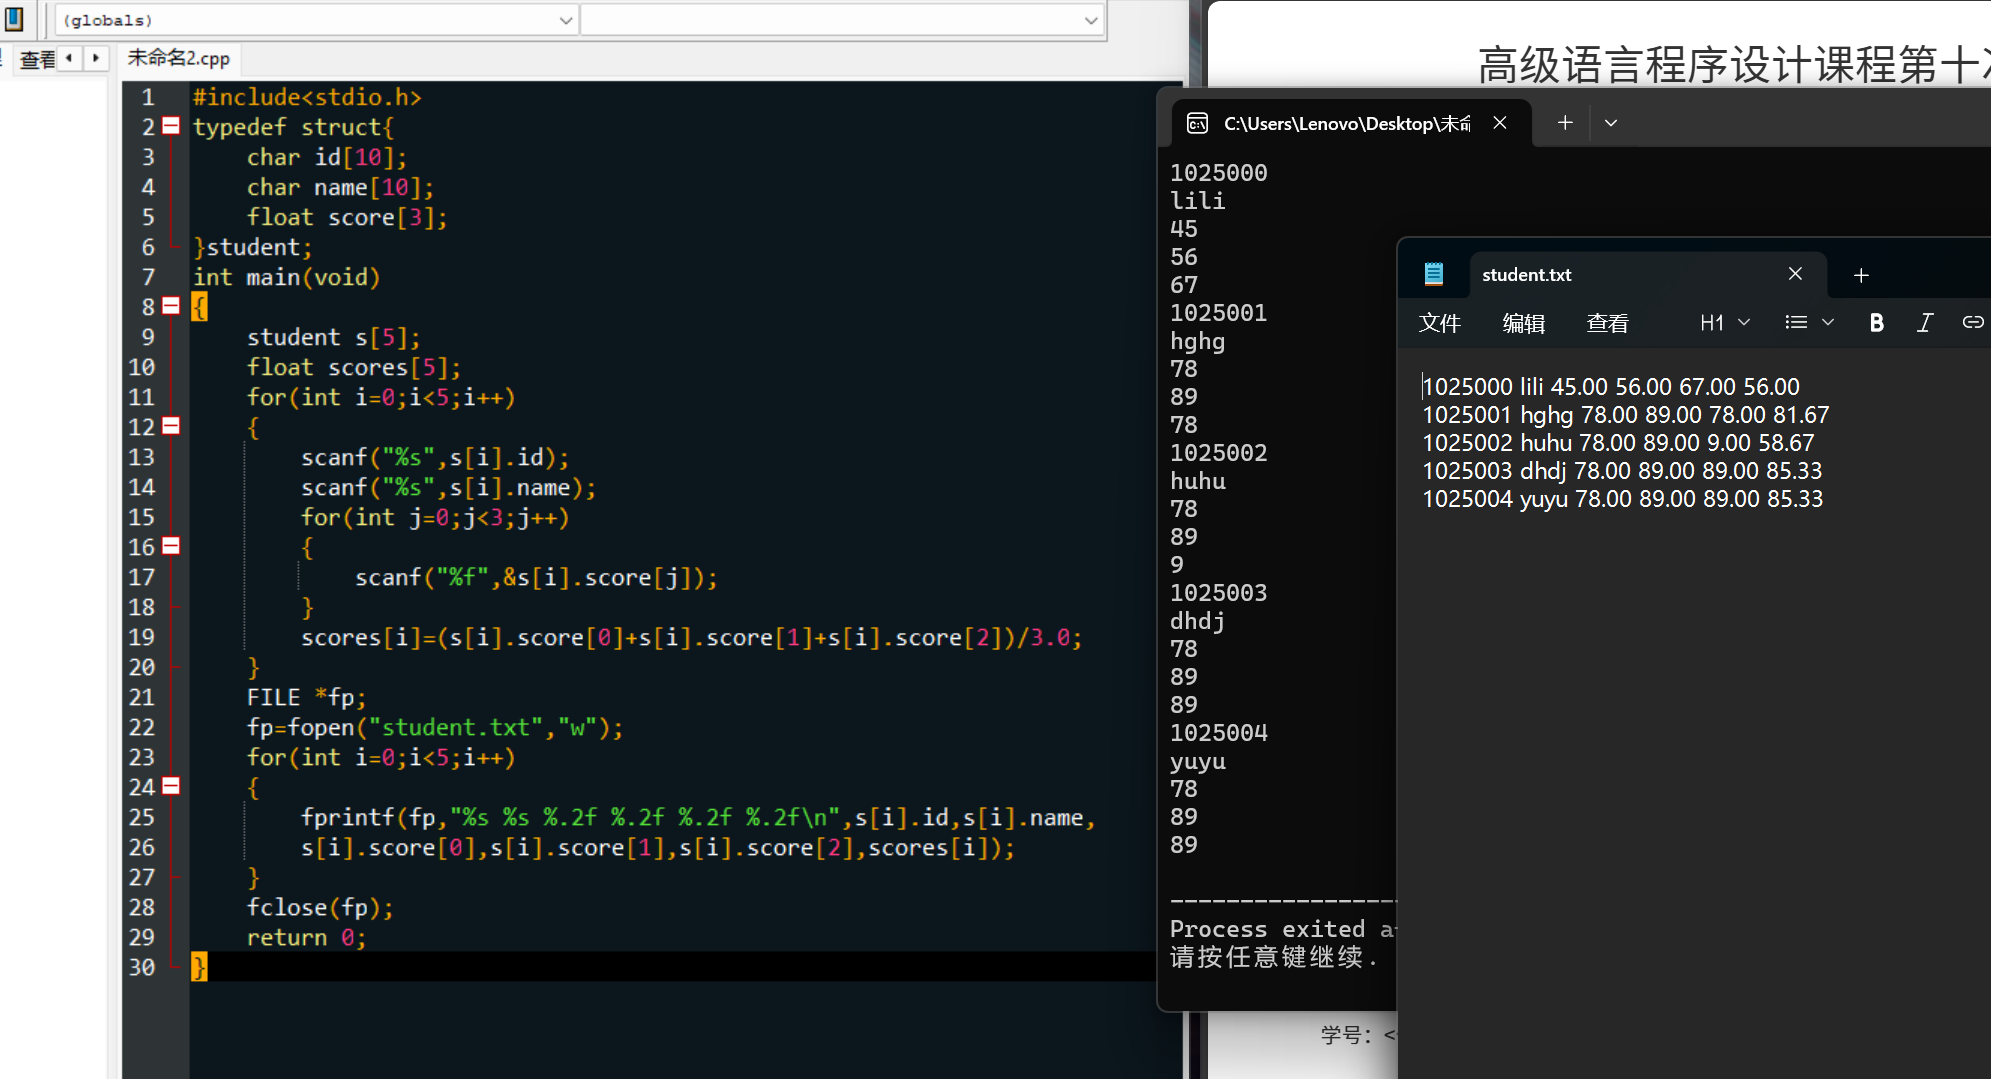Toggle italic formatting in Notepad
The height and width of the screenshot is (1079, 1991).
point(1924,322)
